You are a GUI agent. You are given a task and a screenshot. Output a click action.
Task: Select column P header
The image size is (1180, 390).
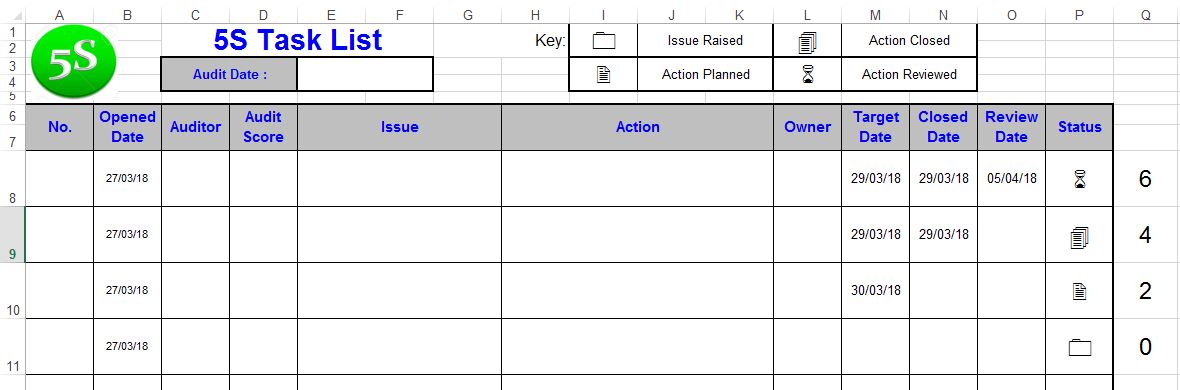pyautogui.click(x=1079, y=15)
